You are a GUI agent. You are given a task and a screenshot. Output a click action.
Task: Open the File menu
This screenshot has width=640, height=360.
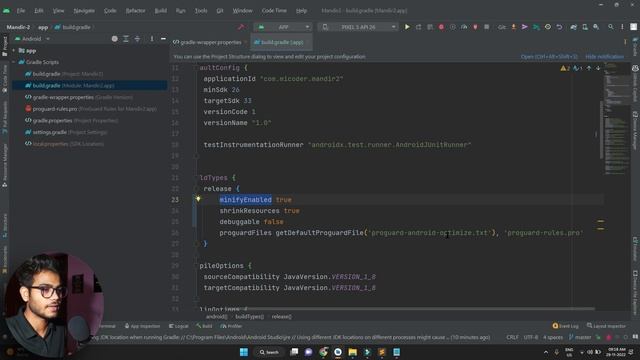[x=21, y=11]
